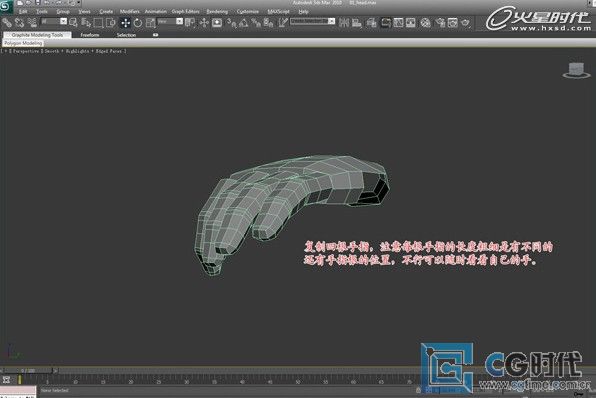Open the Customize menu
This screenshot has height=398, width=596.
click(x=247, y=11)
